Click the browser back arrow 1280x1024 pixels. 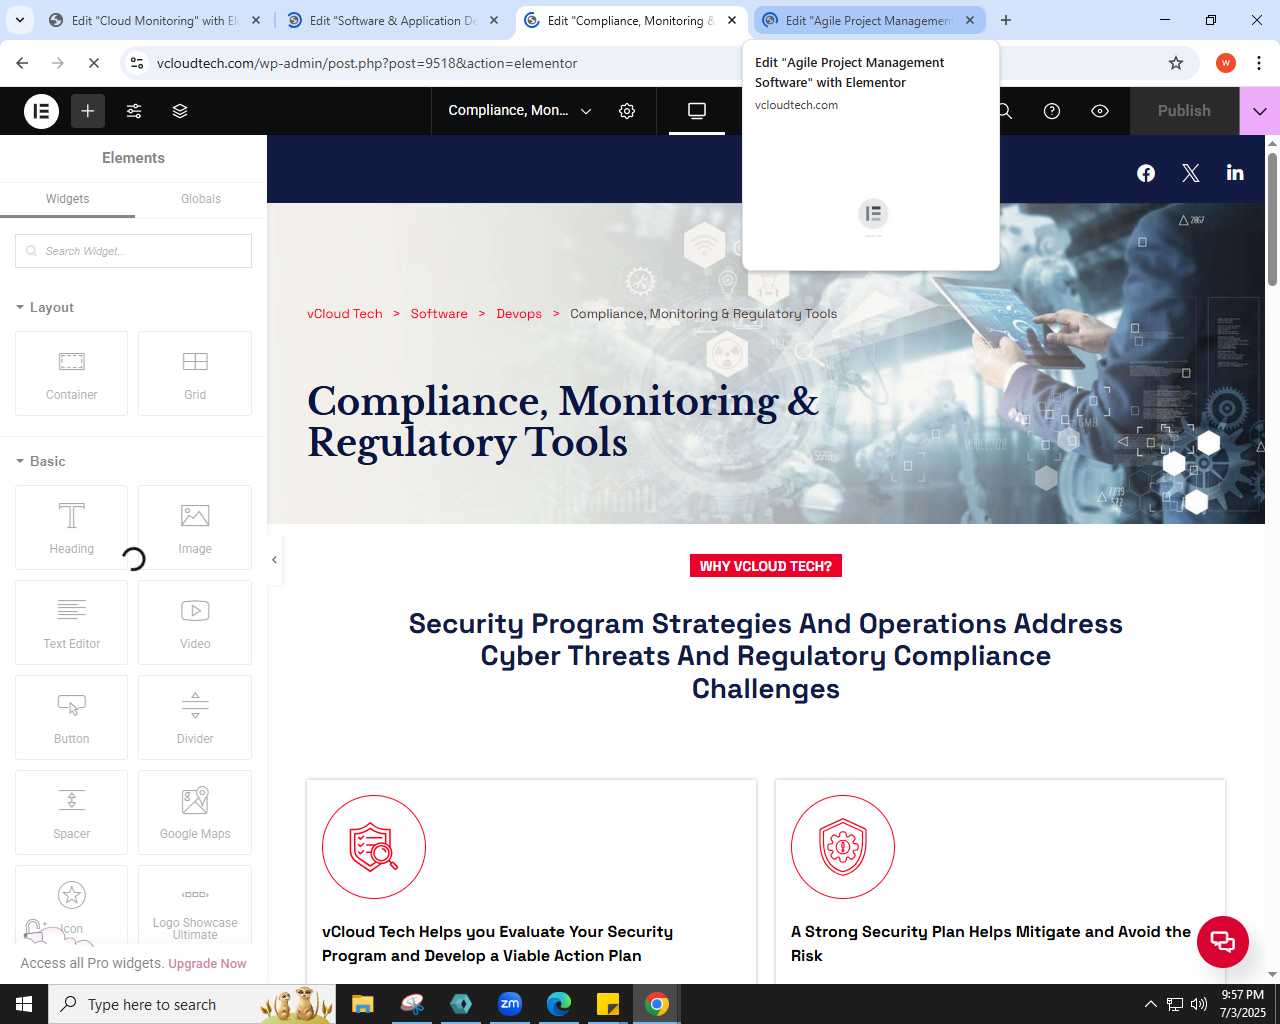click(22, 63)
